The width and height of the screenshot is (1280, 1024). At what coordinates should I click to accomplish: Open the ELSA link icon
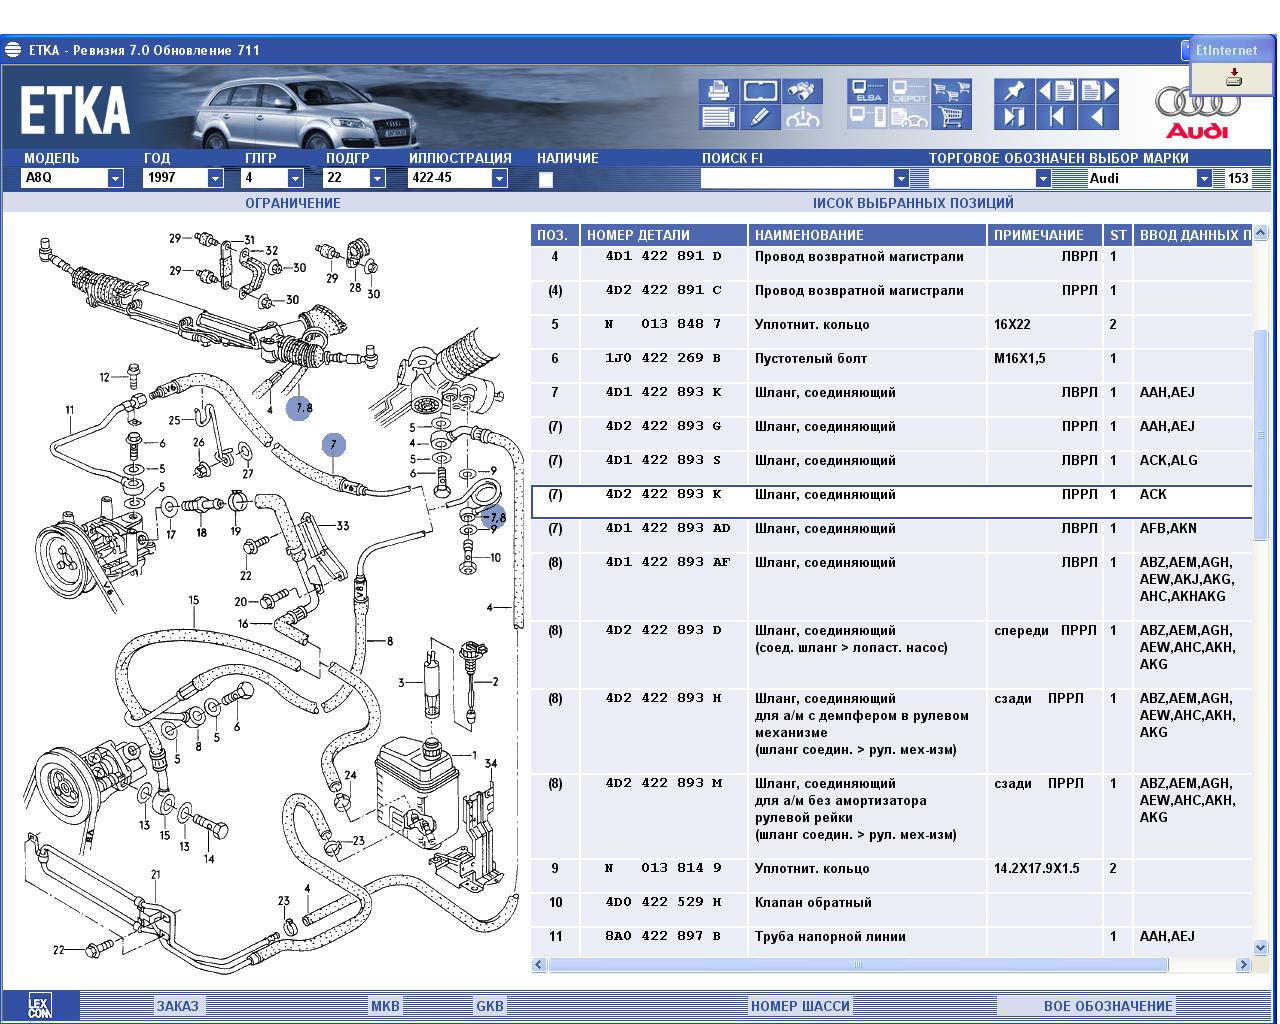coord(866,92)
